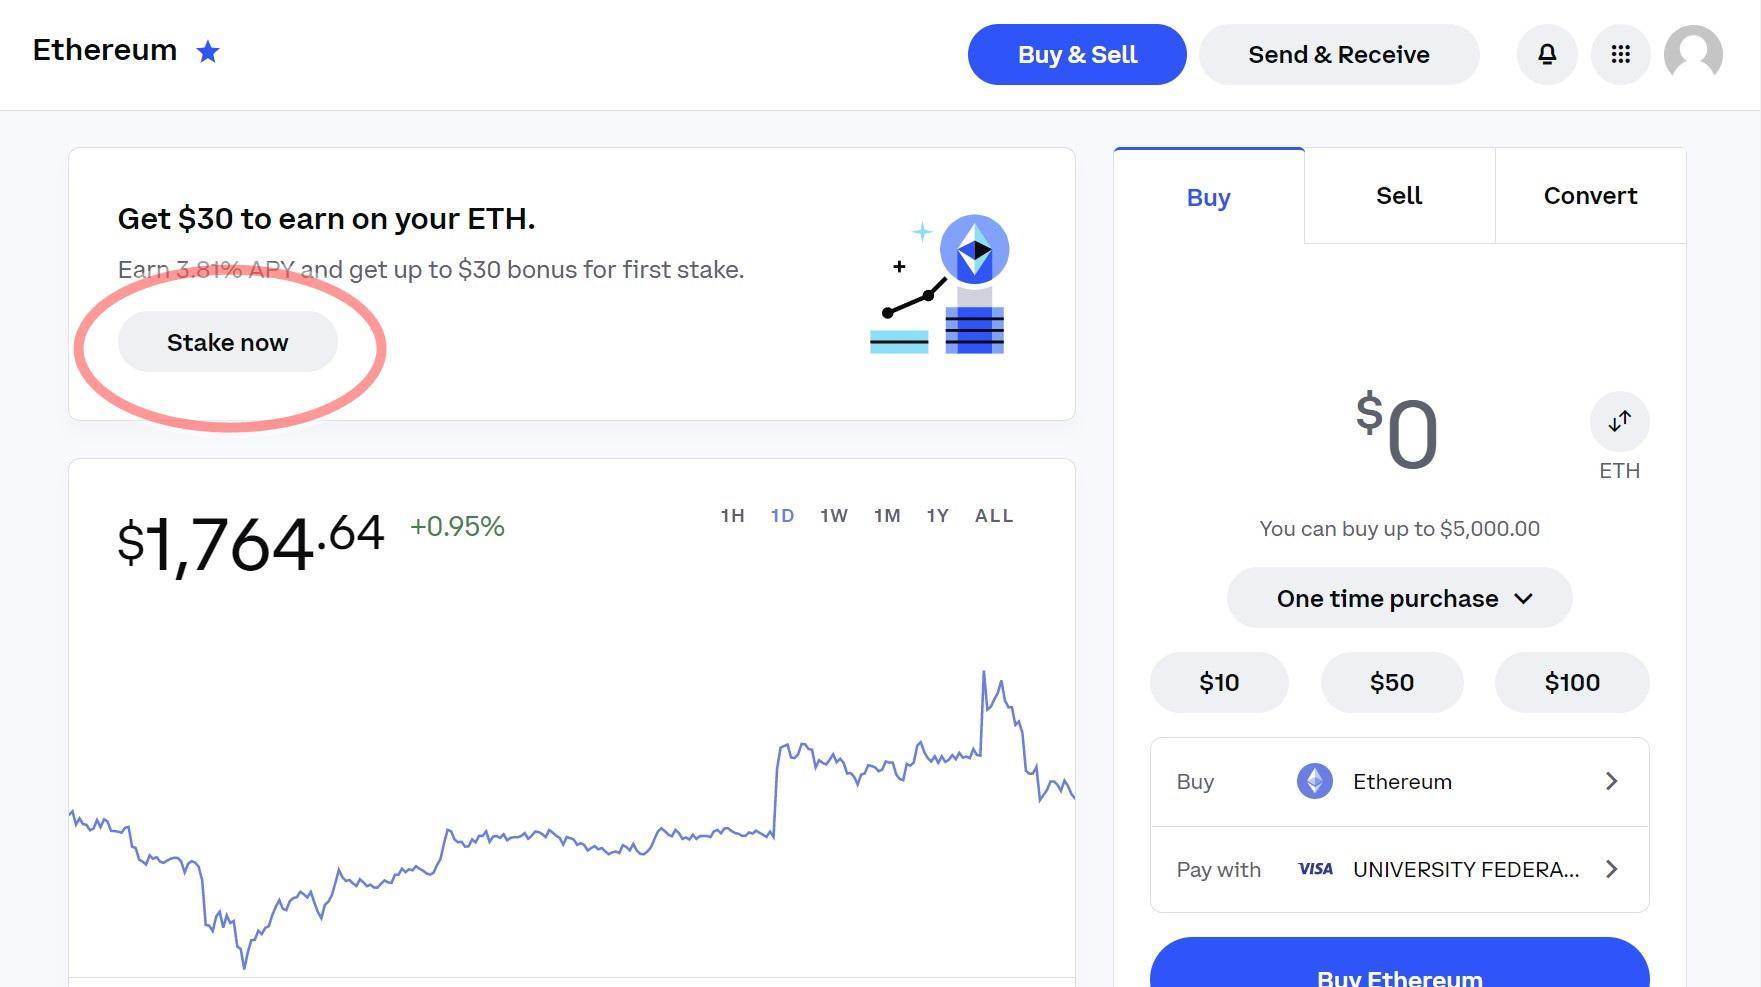This screenshot has width=1761, height=987.
Task: Toggle the Ethereum favorite star
Action: pos(208,52)
